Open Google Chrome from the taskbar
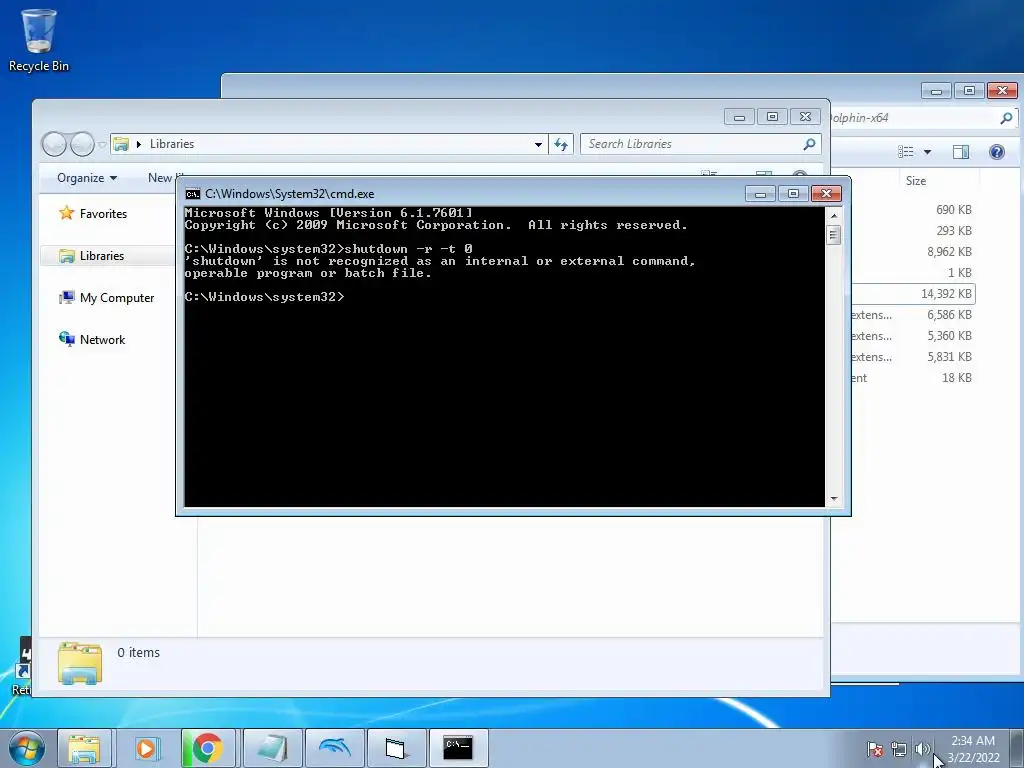The width and height of the screenshot is (1024, 768). [x=208, y=748]
